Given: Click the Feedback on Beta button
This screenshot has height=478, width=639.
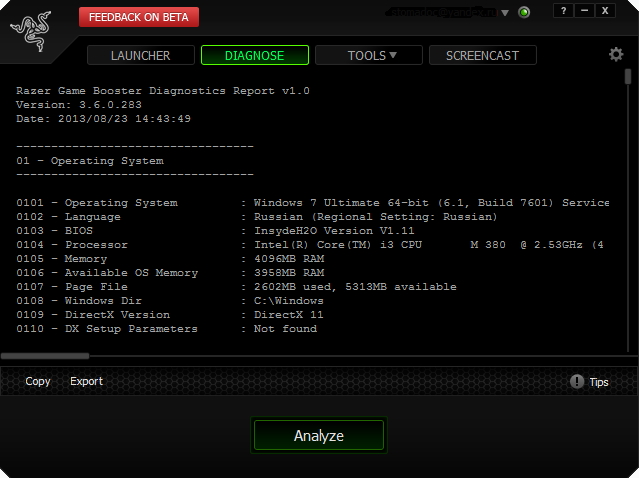Looking at the screenshot, I should tap(139, 17).
